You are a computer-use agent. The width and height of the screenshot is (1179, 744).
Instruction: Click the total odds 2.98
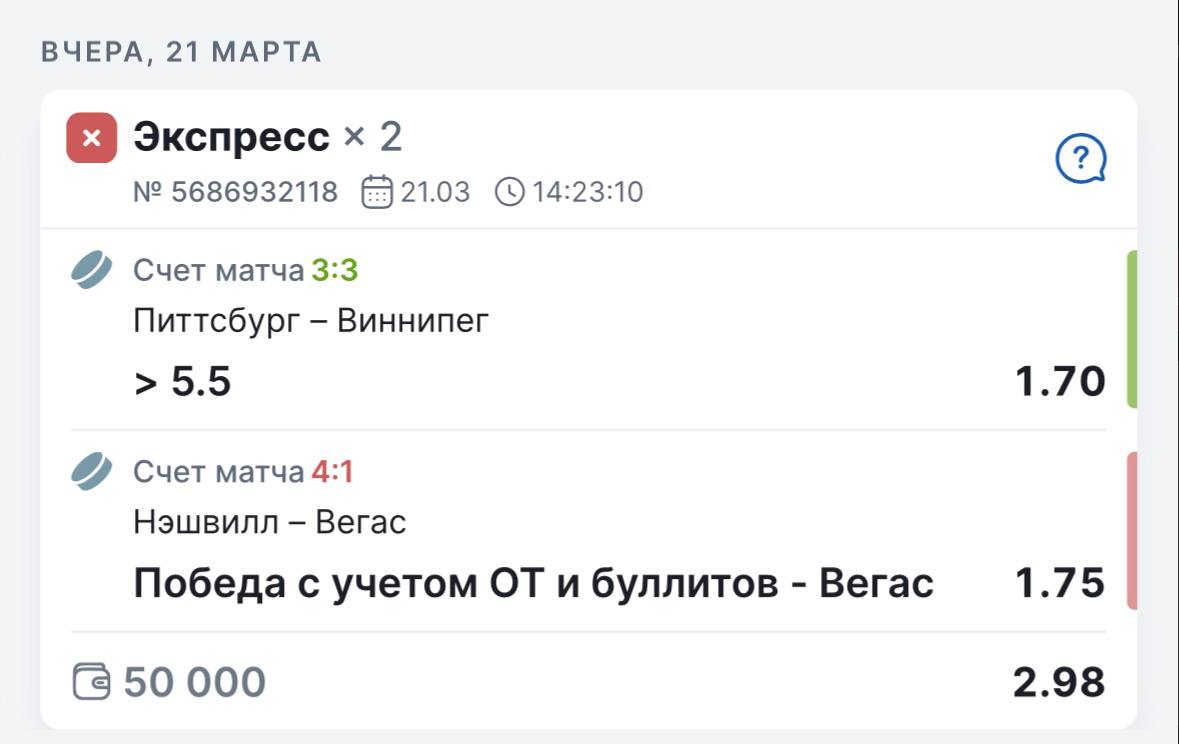1059,682
